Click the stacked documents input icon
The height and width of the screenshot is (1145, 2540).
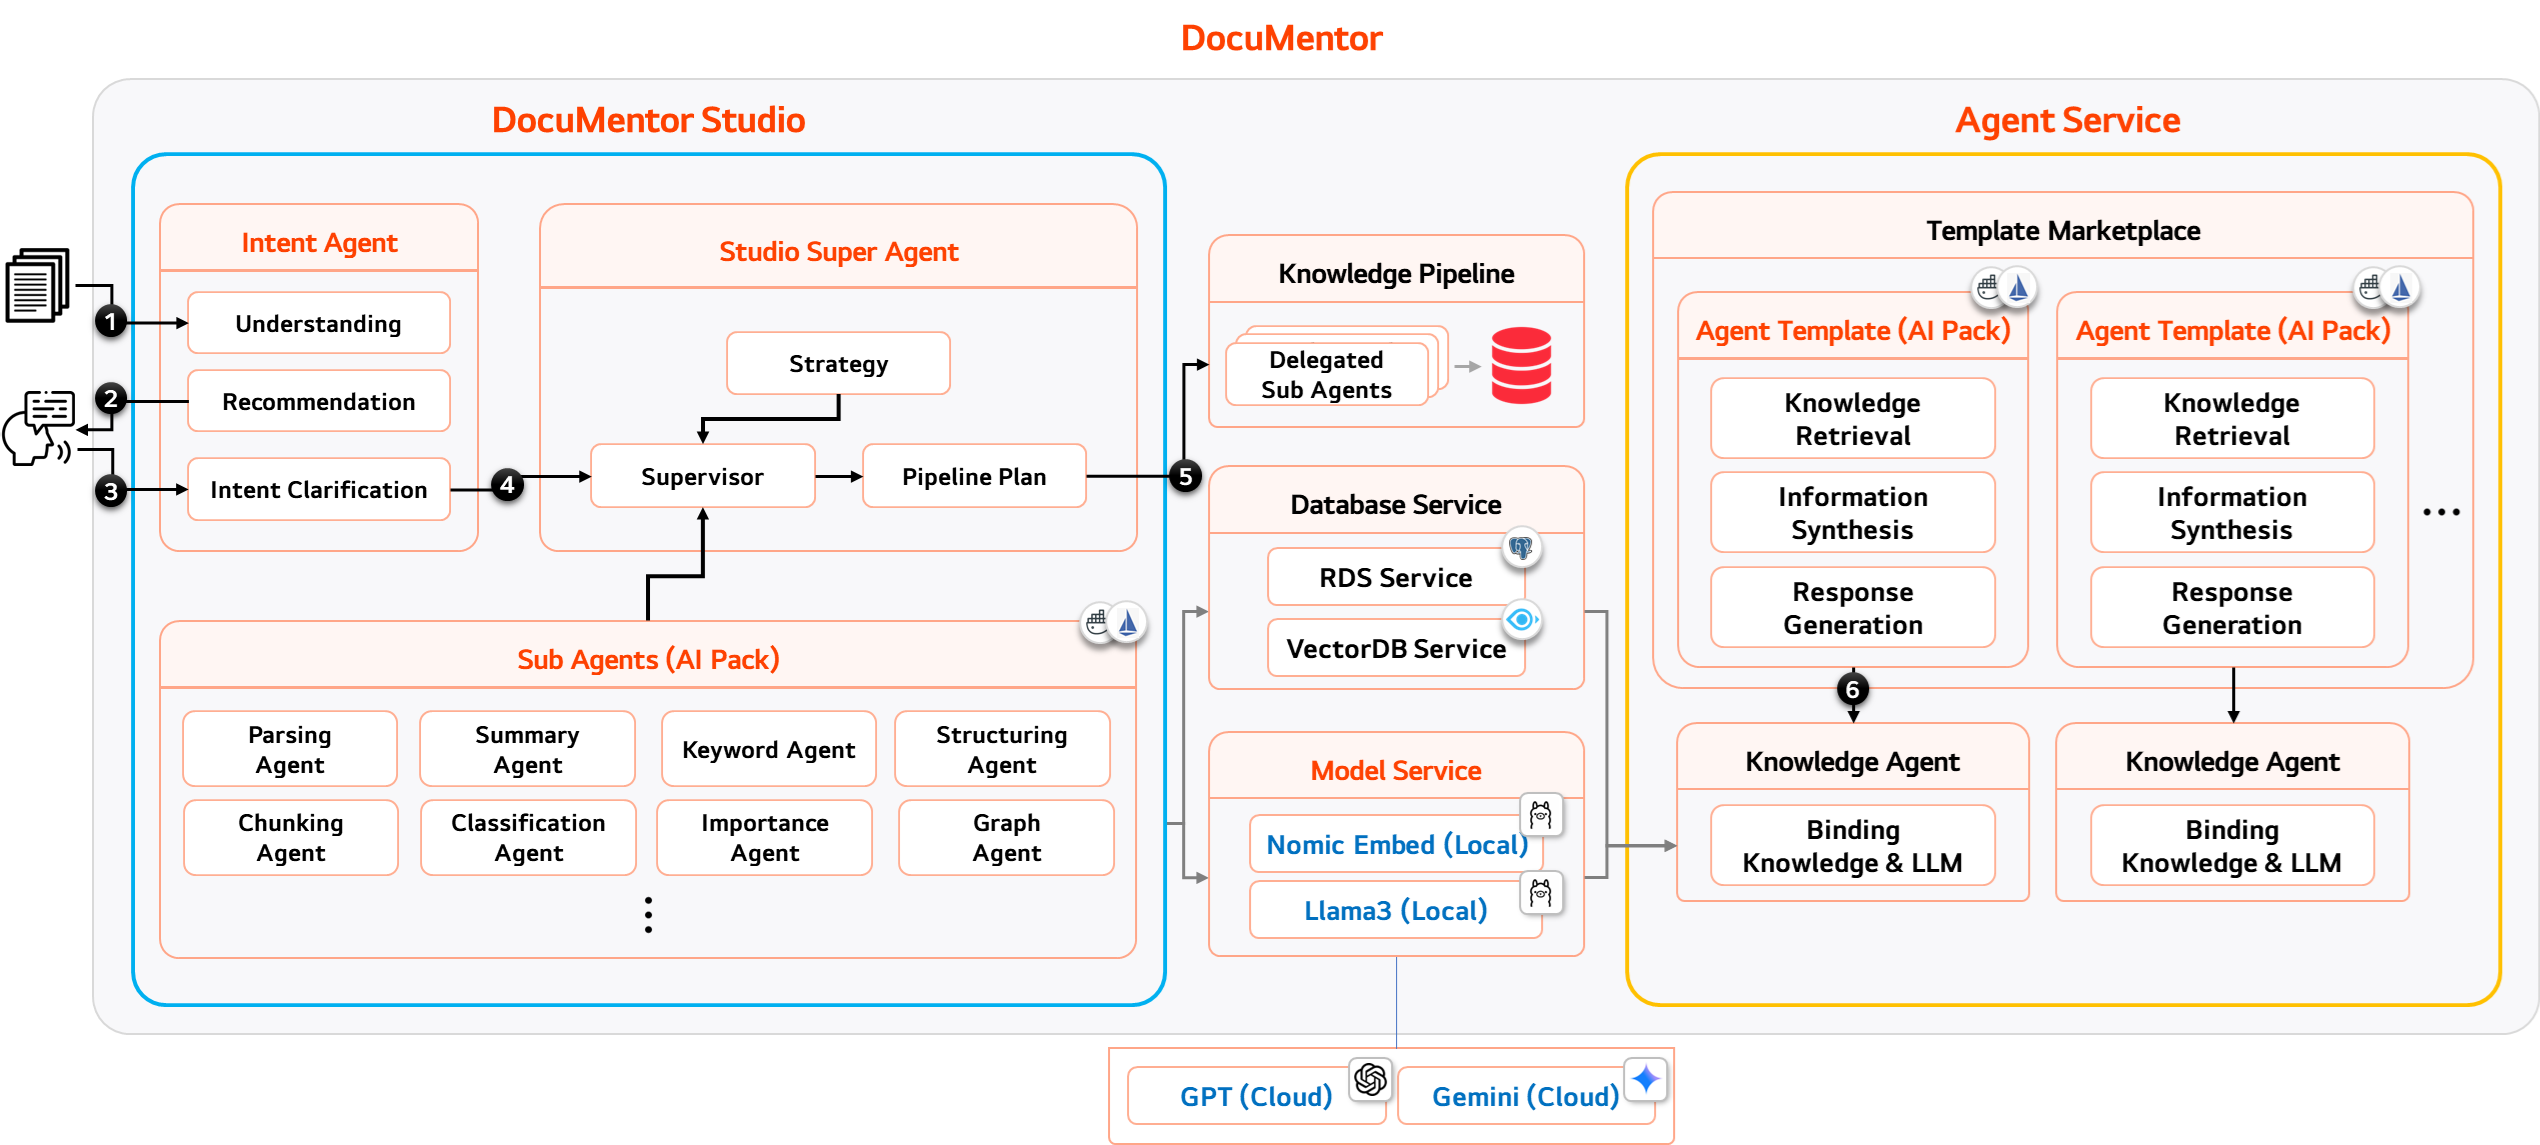pyautogui.click(x=38, y=286)
